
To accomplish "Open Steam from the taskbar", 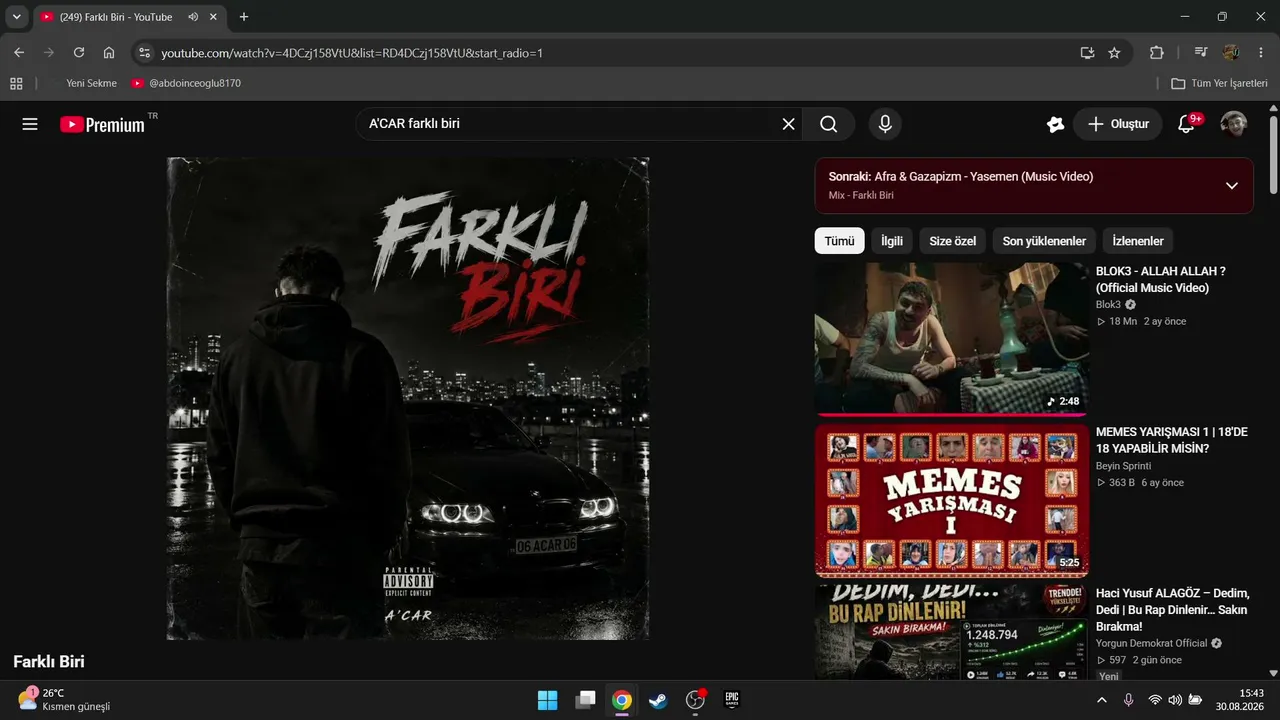I will [x=658, y=700].
